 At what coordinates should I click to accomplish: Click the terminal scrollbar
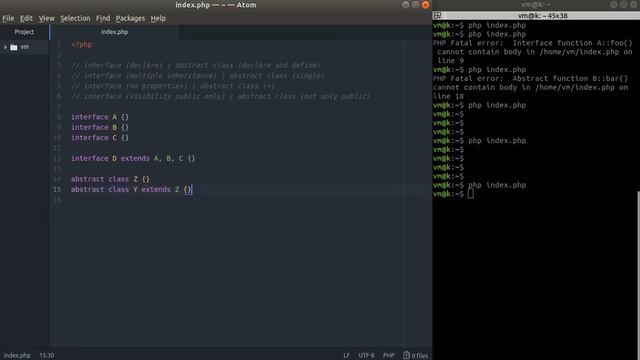[x=638, y=275]
